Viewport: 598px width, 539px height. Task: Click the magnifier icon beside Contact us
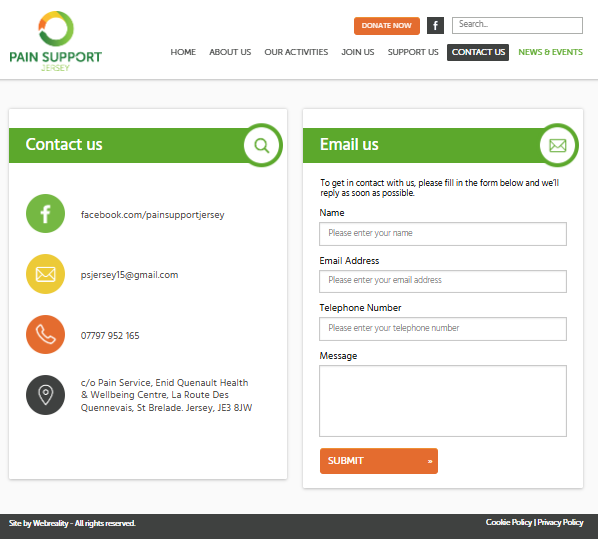click(262, 145)
